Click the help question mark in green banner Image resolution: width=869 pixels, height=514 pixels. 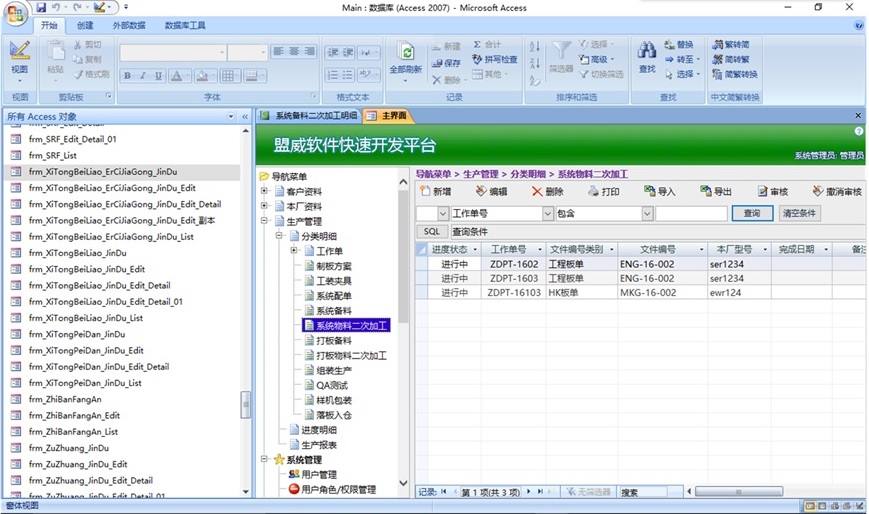click(858, 131)
